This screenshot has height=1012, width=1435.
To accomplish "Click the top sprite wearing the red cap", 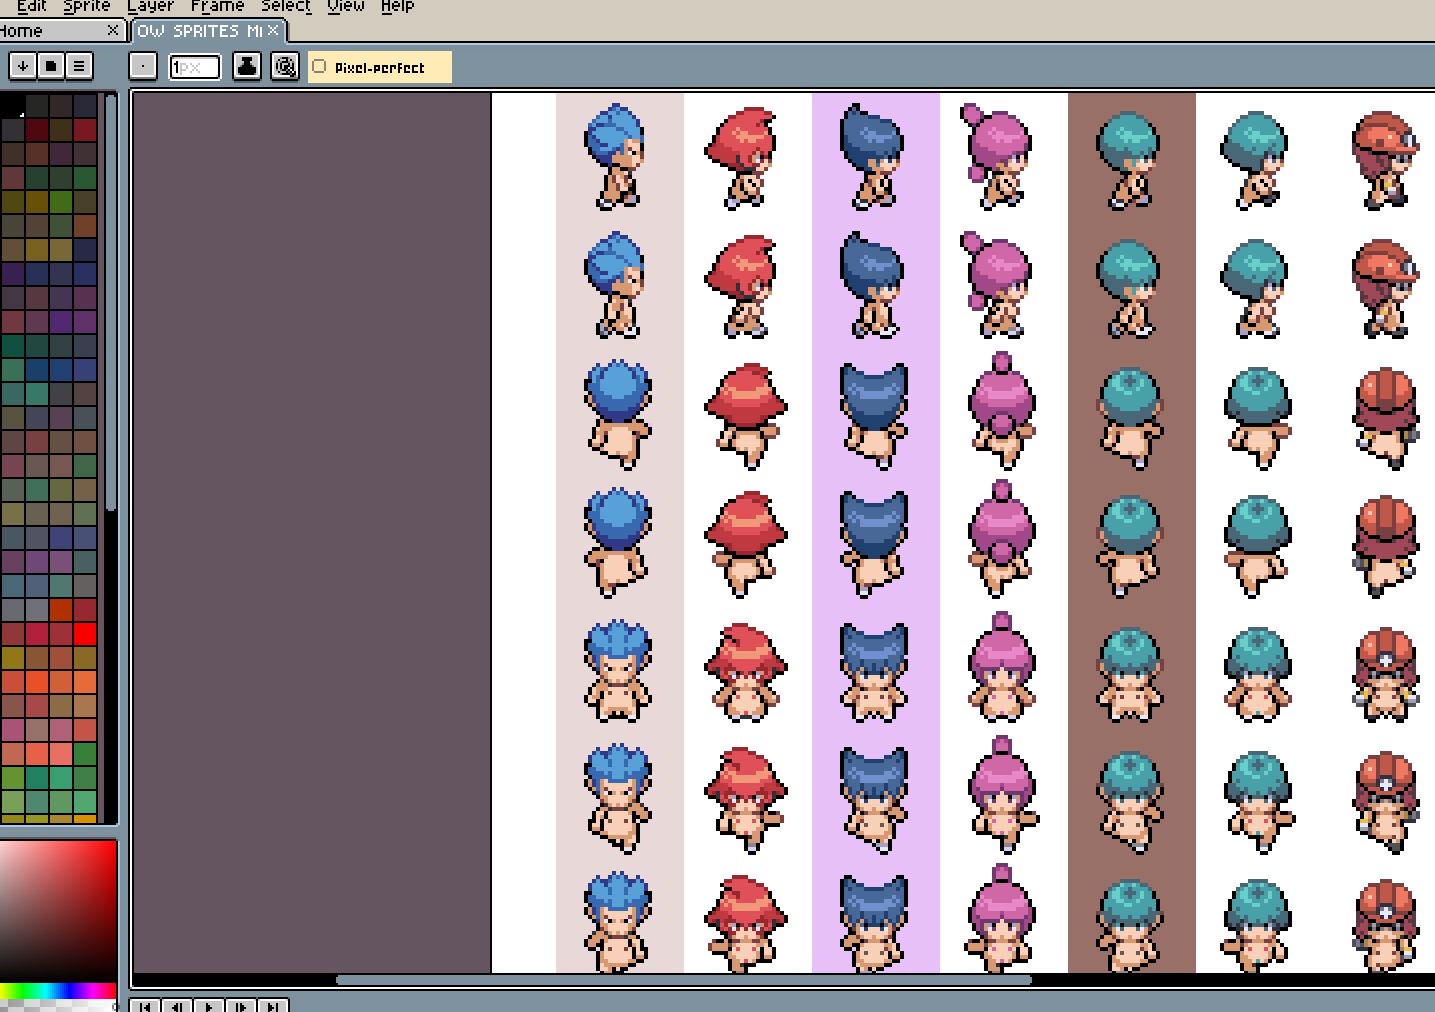I will 1386,160.
